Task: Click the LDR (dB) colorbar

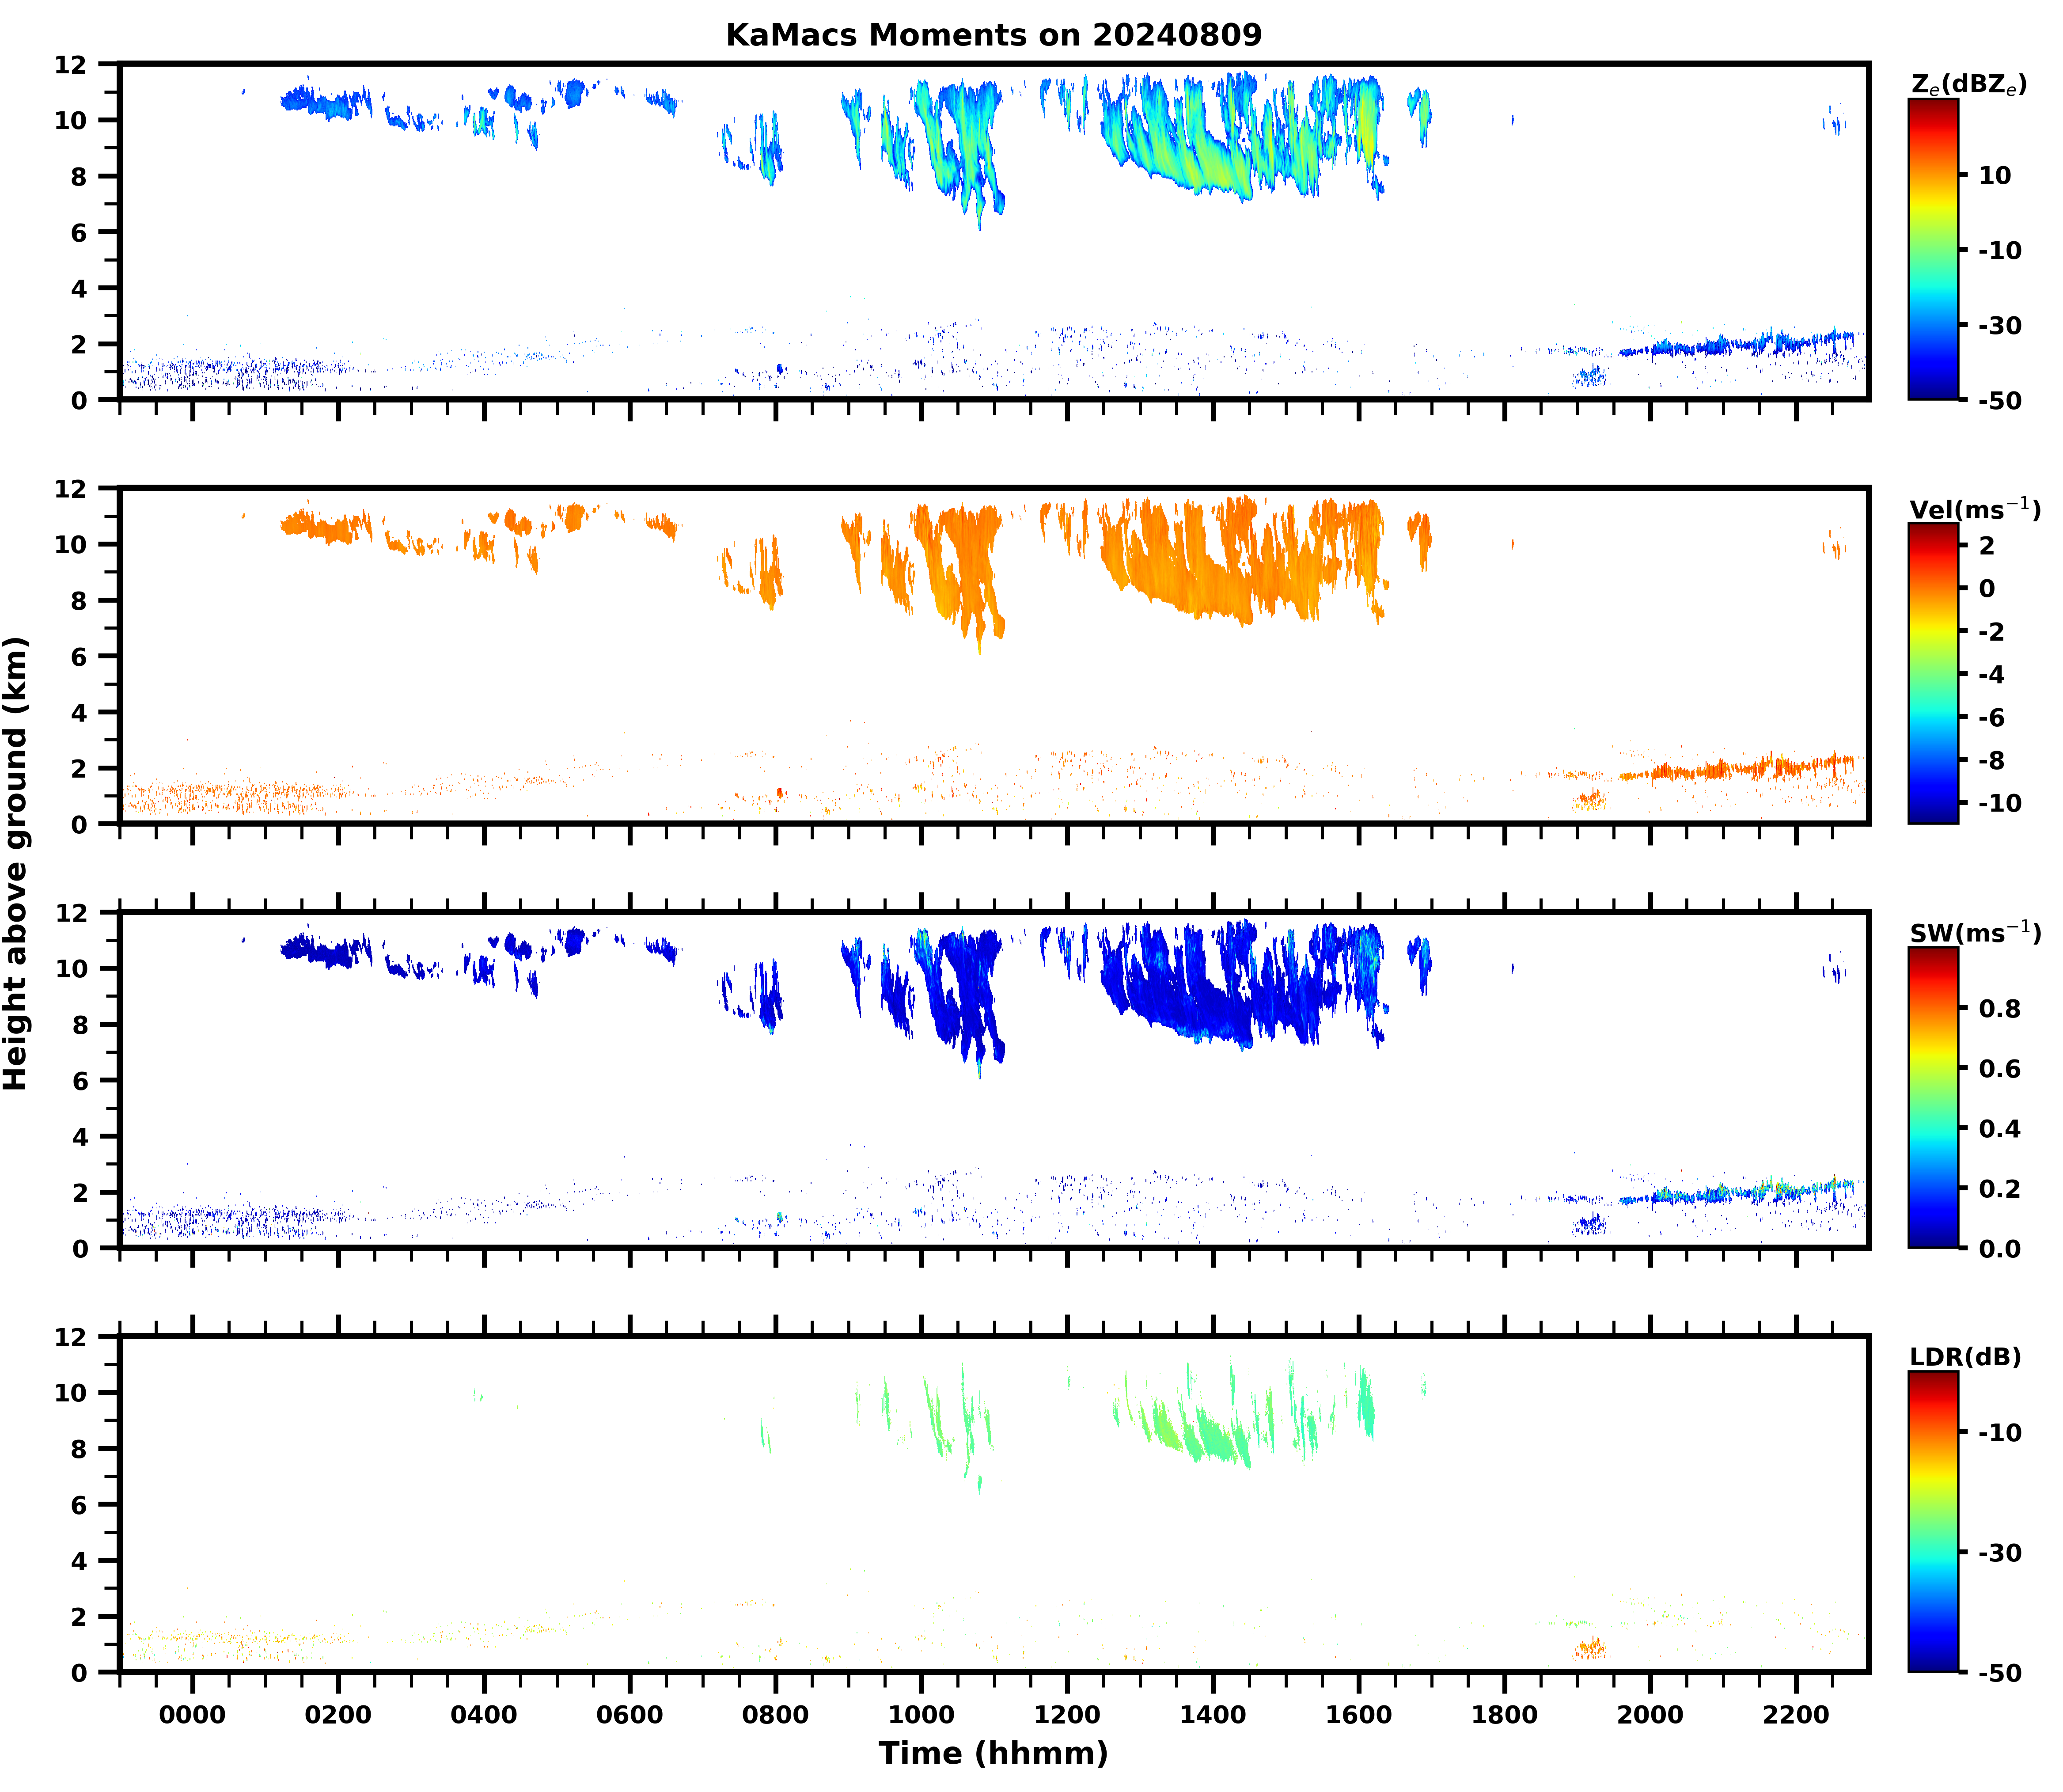Action: point(1933,1521)
